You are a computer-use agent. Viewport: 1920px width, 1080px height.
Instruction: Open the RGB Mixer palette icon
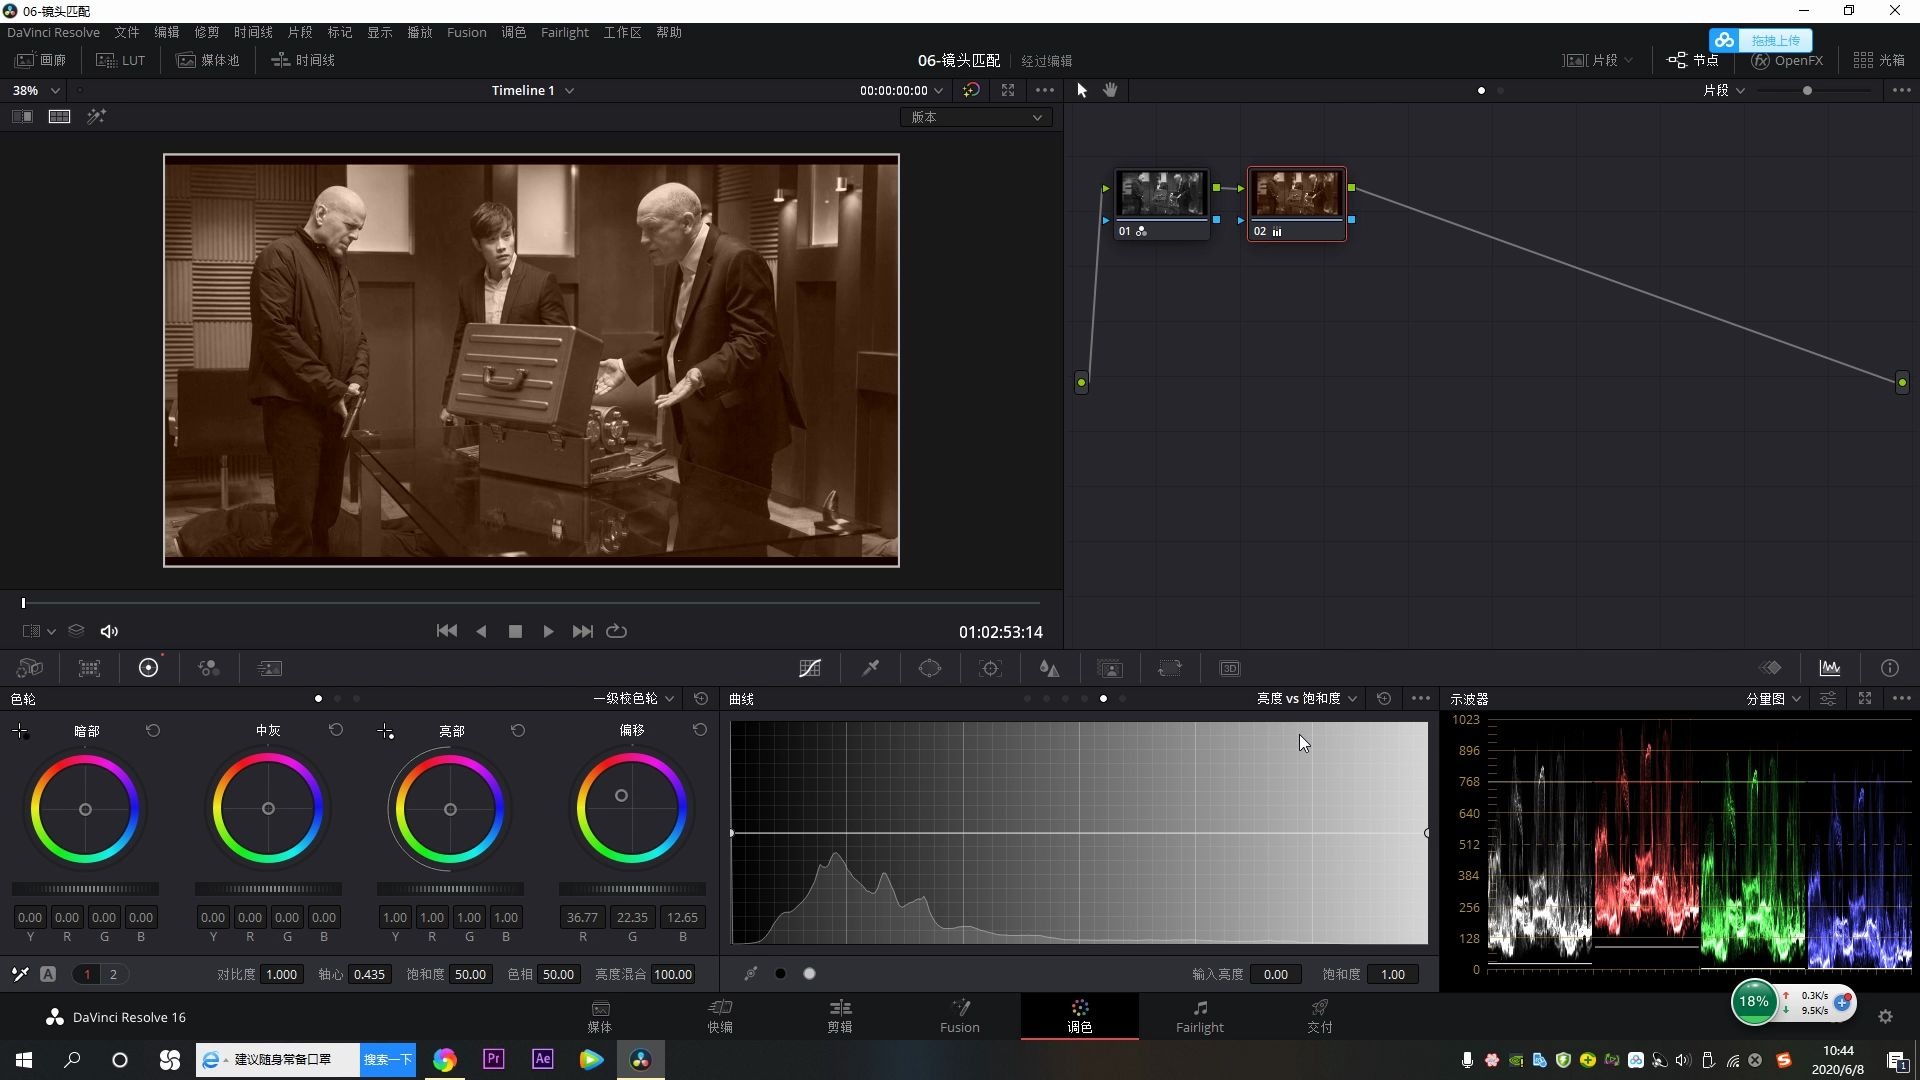coord(208,668)
